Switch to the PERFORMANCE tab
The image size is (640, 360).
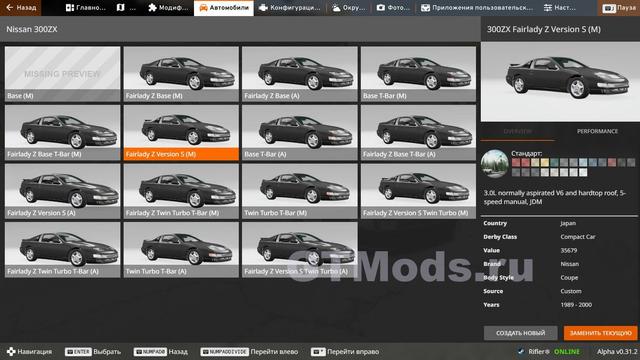point(597,131)
